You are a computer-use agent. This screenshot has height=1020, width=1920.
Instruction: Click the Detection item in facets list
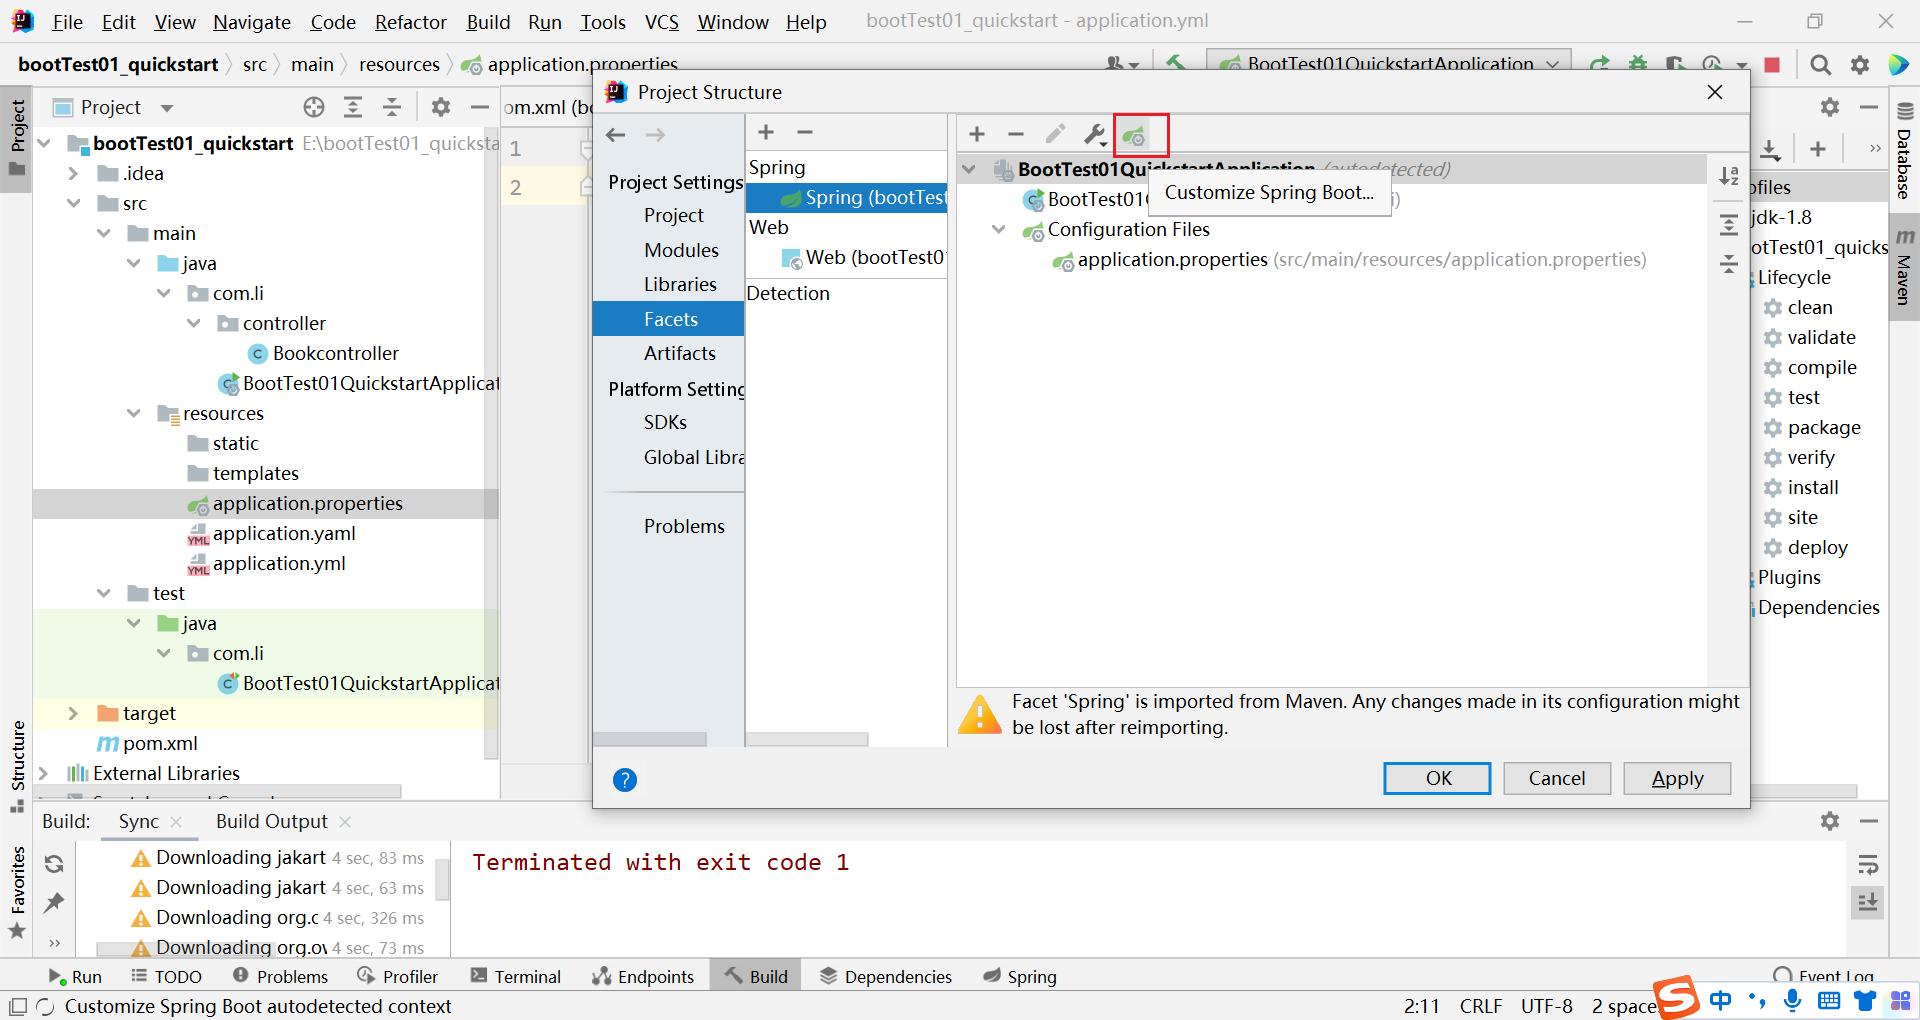(788, 293)
